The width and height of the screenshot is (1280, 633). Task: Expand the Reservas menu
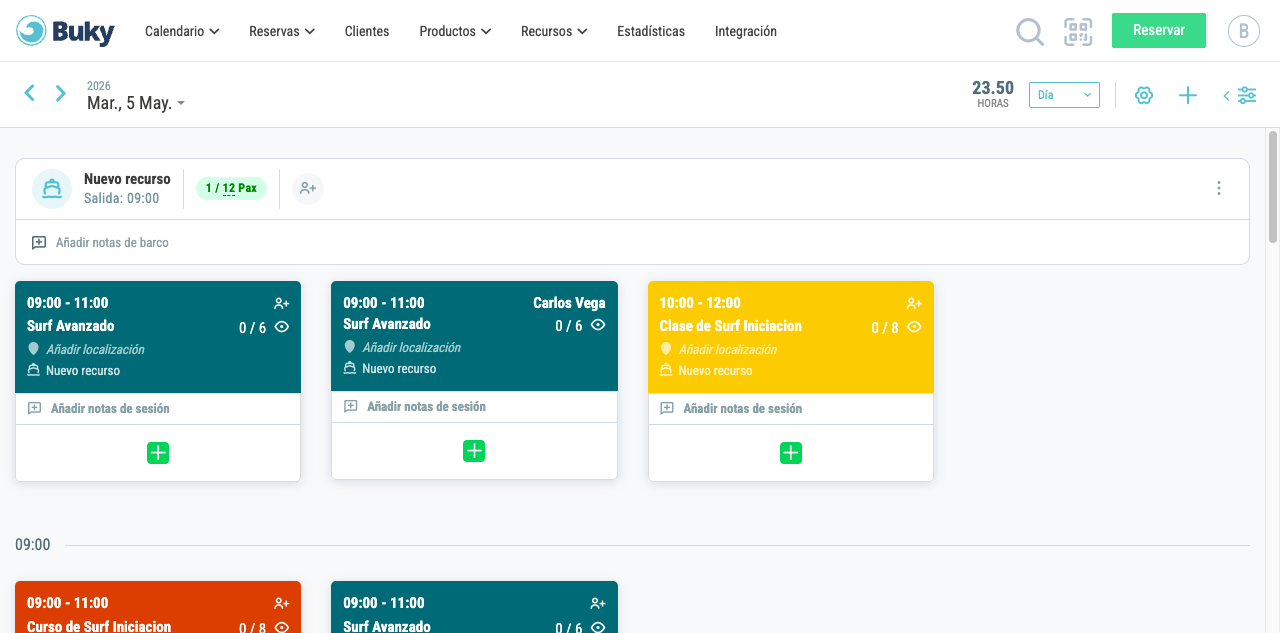click(x=282, y=31)
